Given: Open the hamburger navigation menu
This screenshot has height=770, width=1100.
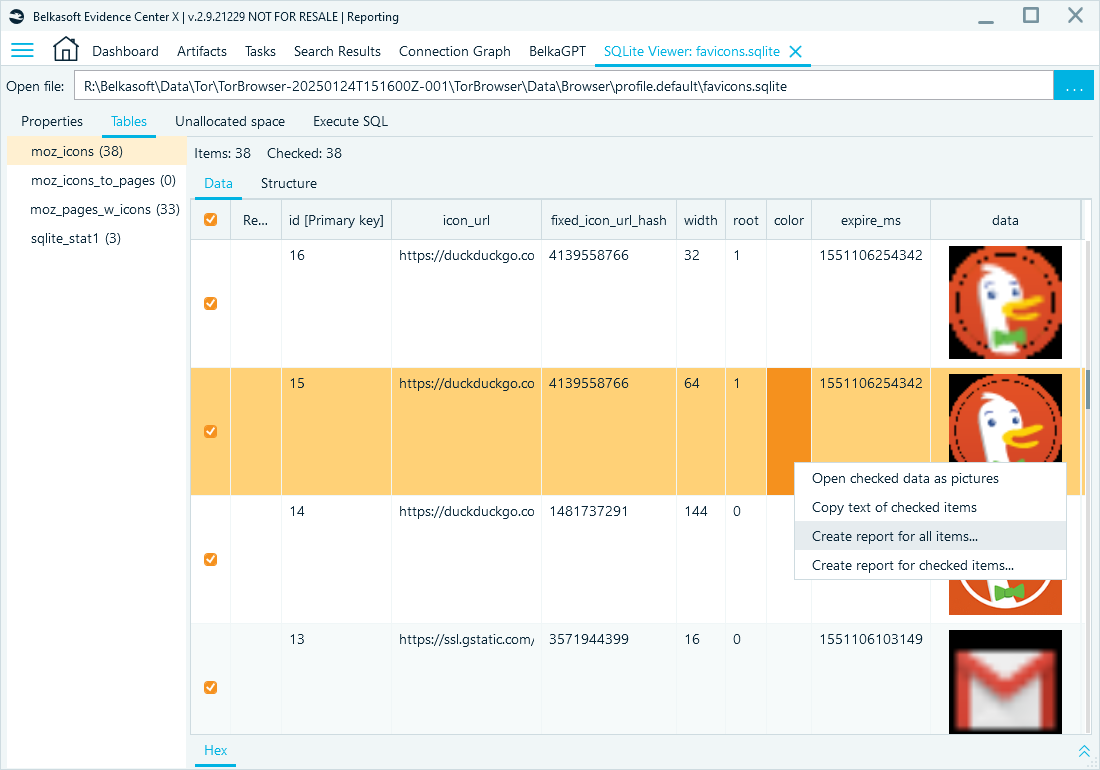Looking at the screenshot, I should (x=22, y=51).
